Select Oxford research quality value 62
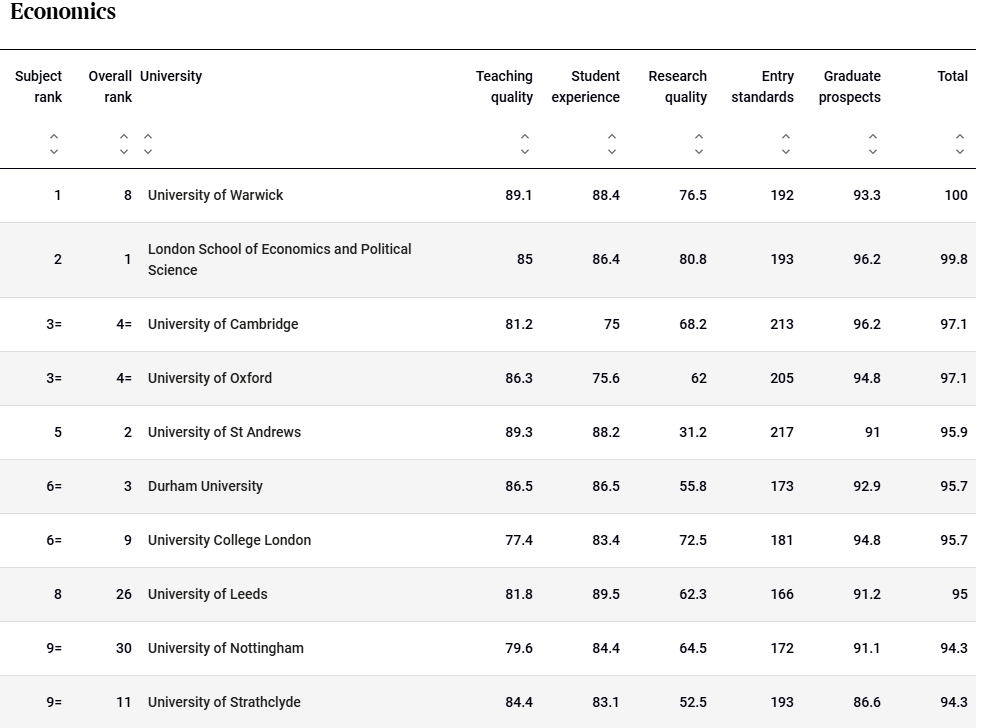 pos(699,378)
